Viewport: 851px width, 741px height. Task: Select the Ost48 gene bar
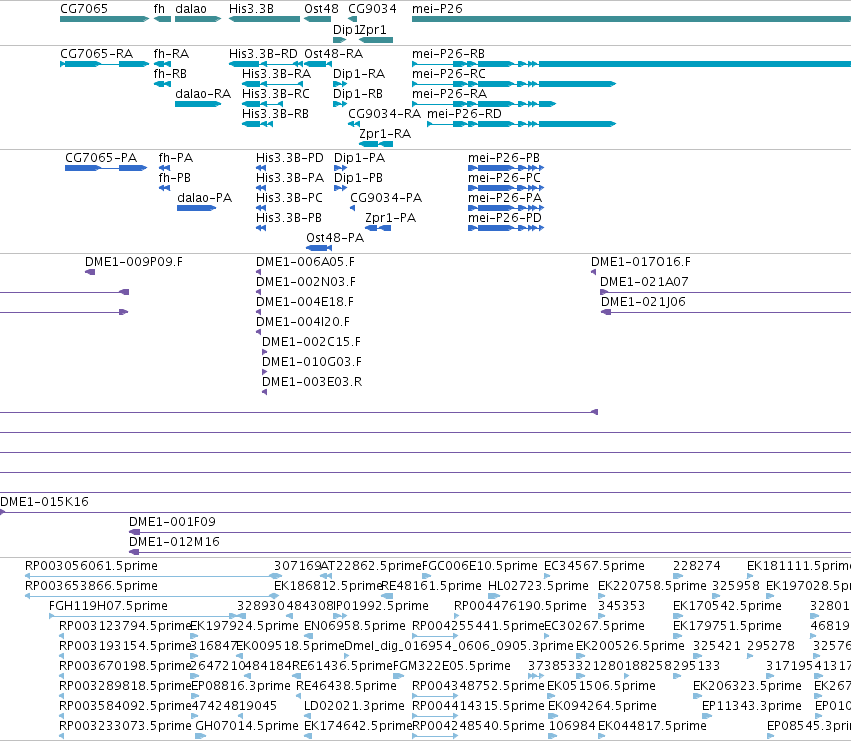(x=317, y=19)
